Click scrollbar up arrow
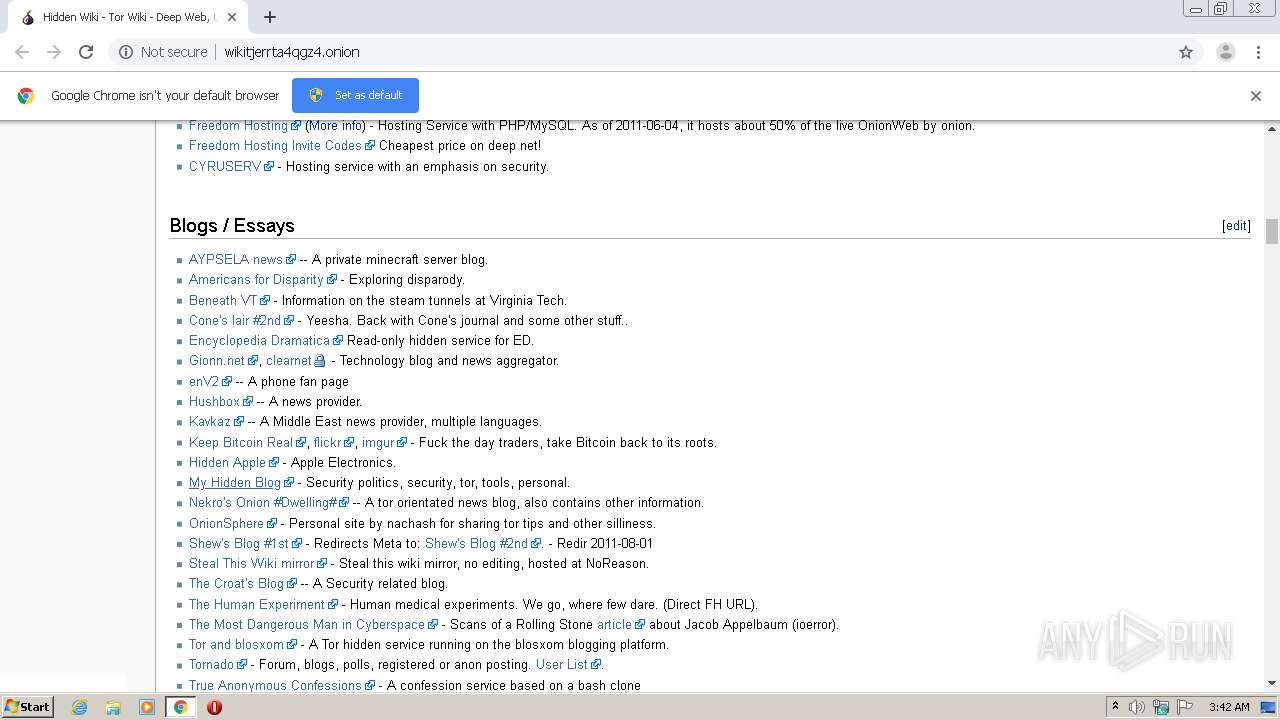This screenshot has height=720, width=1280. pyautogui.click(x=1272, y=129)
